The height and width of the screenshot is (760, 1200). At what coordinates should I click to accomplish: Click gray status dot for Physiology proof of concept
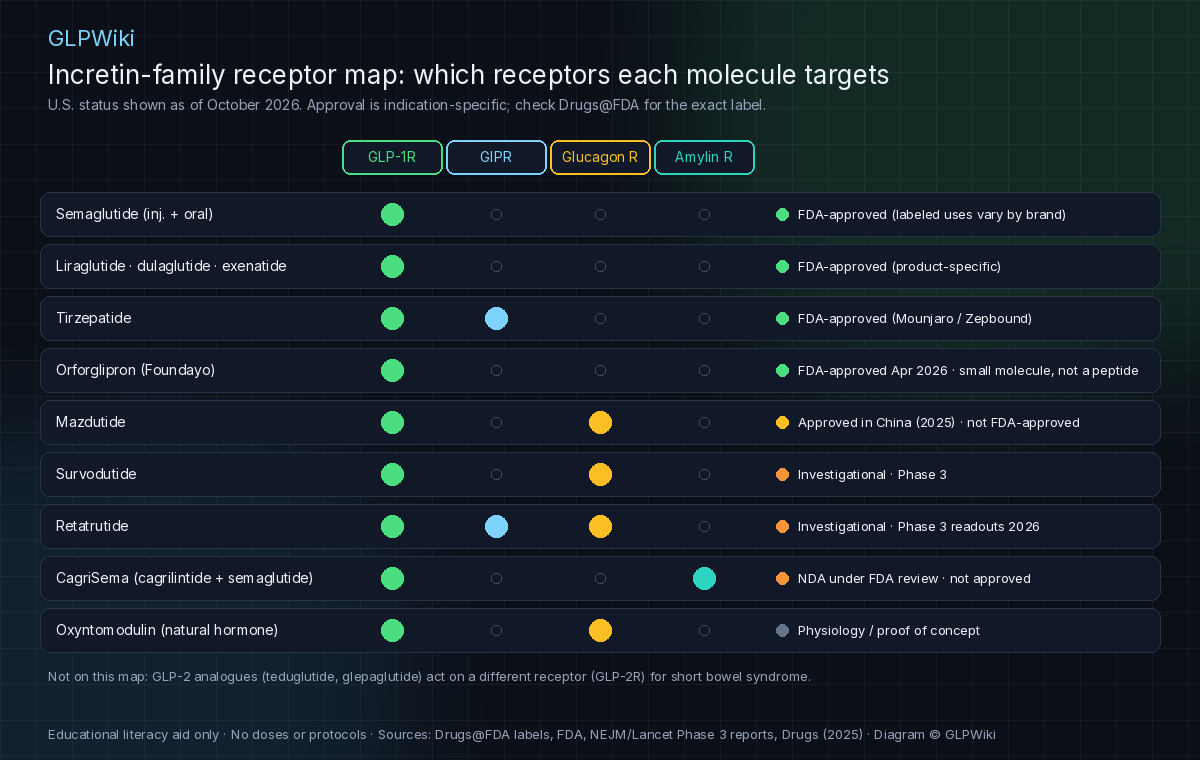(x=782, y=630)
